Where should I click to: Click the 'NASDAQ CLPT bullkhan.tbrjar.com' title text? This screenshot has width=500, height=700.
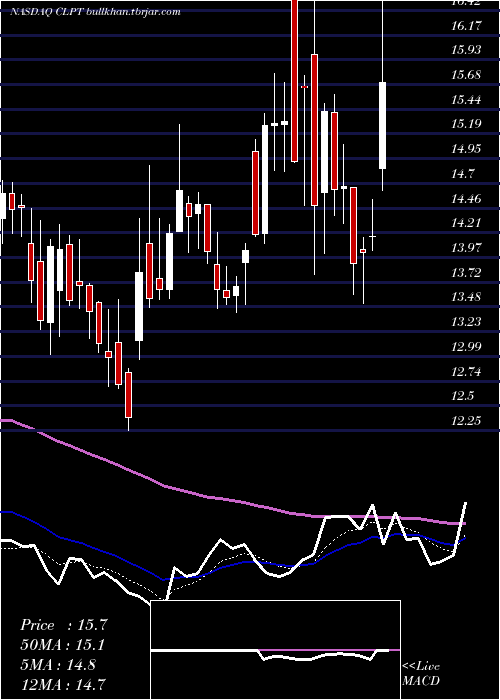tap(95, 12)
